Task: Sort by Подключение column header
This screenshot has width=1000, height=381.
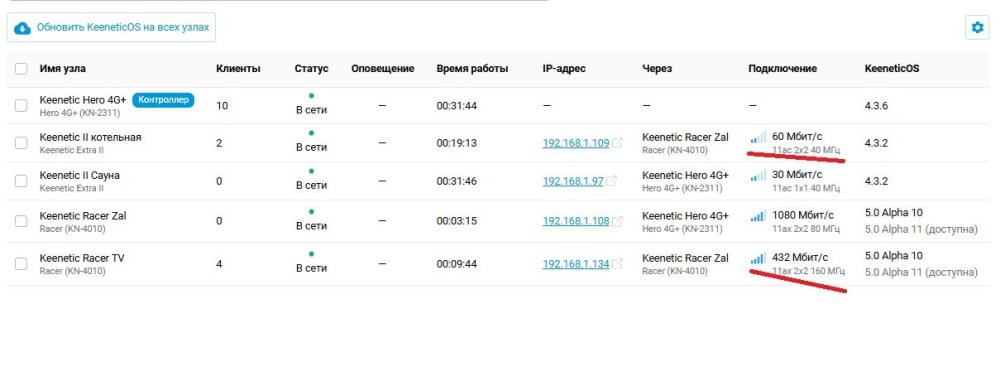Action: (783, 69)
